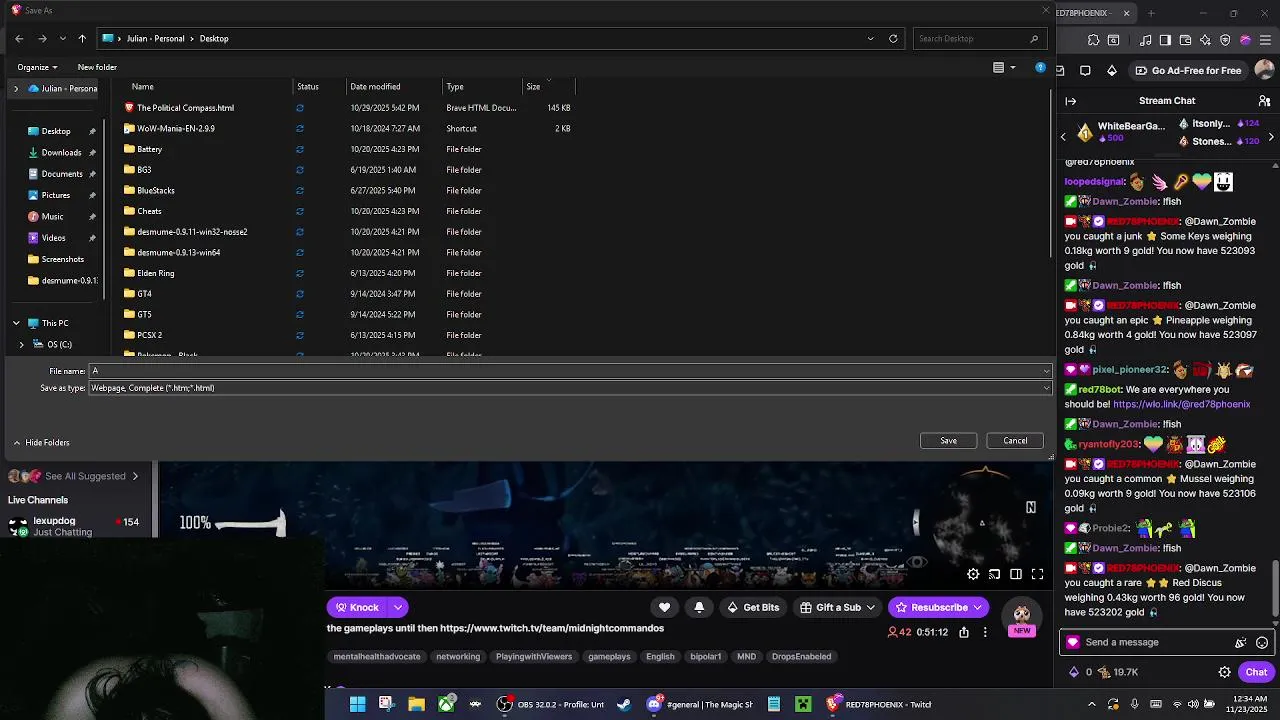Screen dimensions: 1280x720
Task: Open Discord #general taskbar item
Action: click(699, 704)
